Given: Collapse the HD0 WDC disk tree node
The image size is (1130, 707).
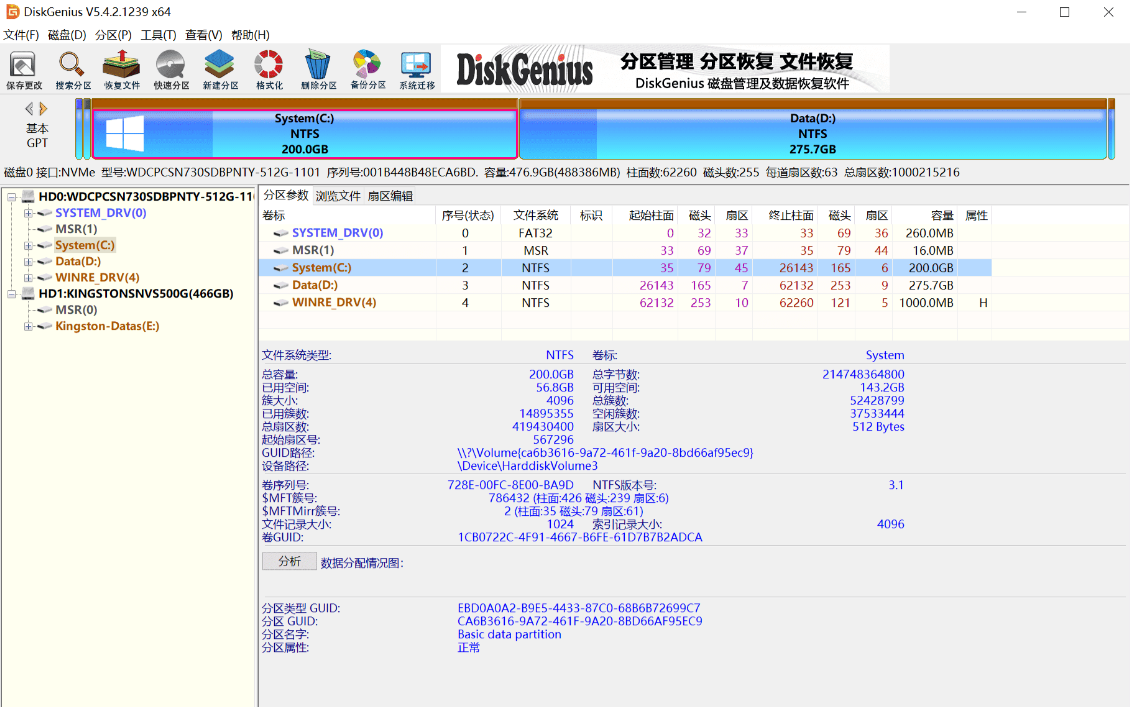Looking at the screenshot, I should [12, 197].
